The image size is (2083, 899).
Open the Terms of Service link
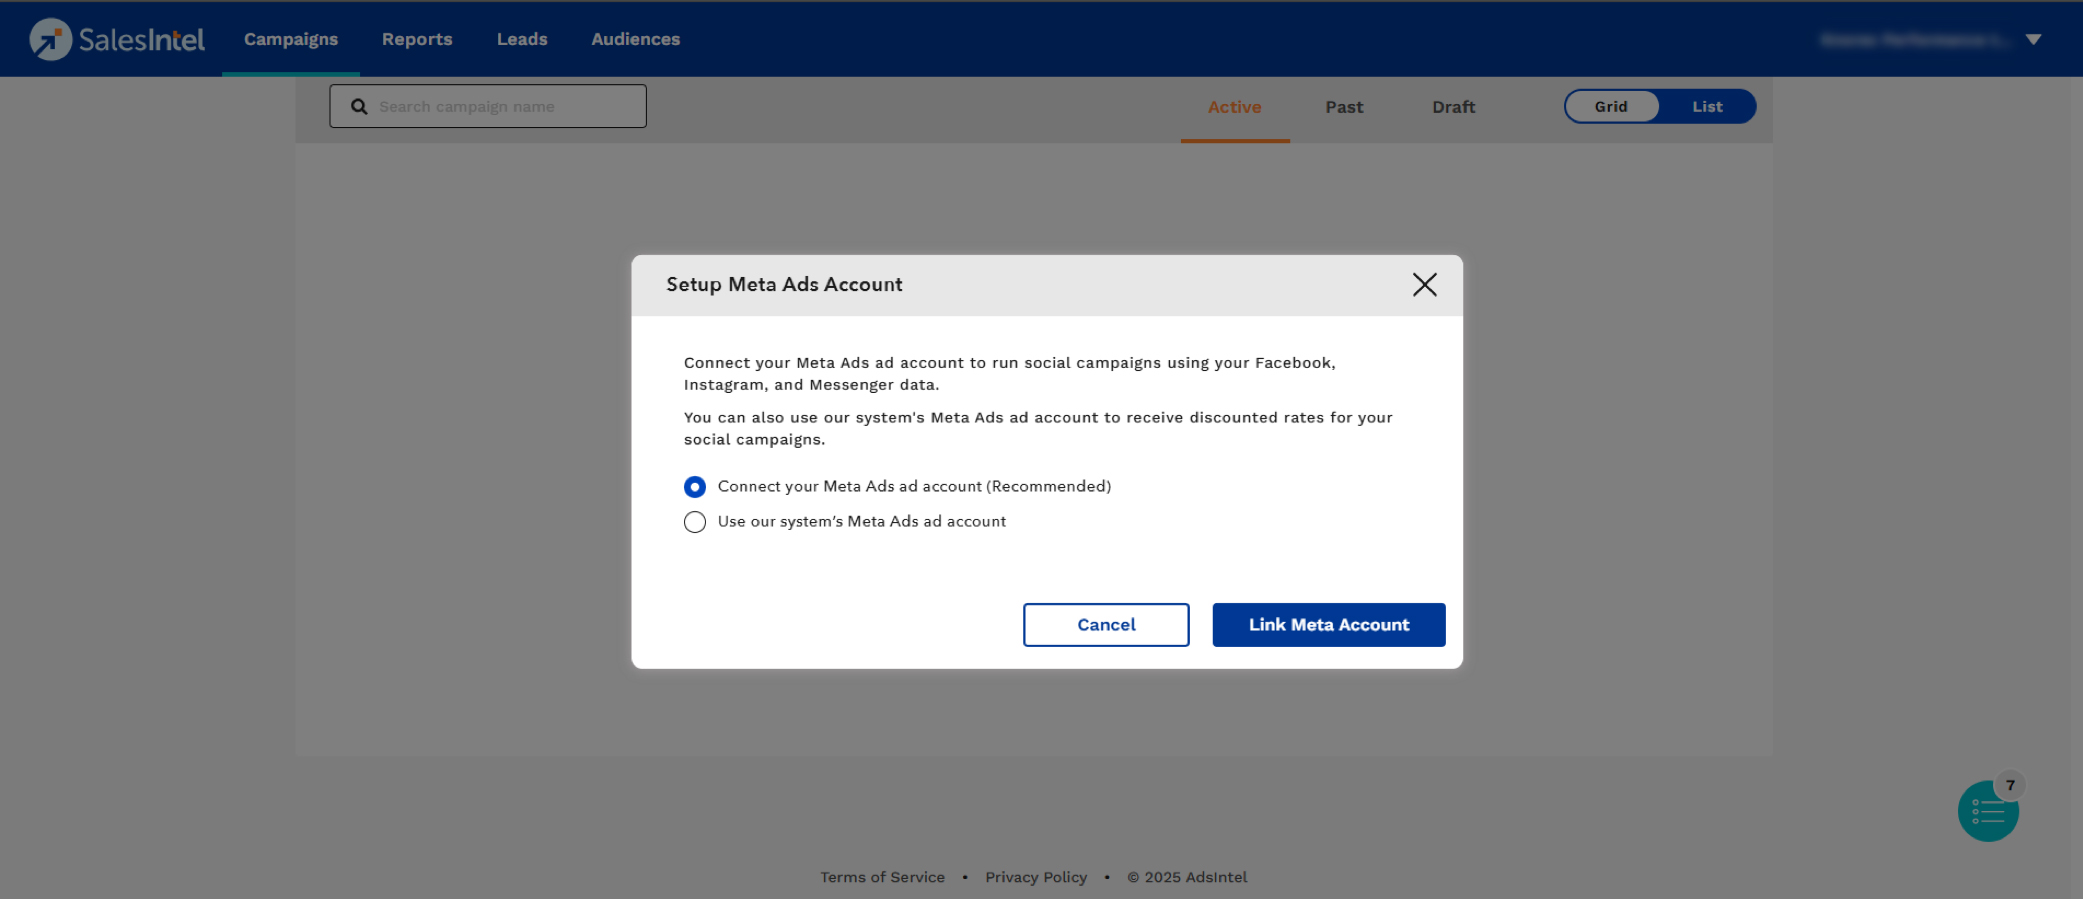pyautogui.click(x=882, y=877)
